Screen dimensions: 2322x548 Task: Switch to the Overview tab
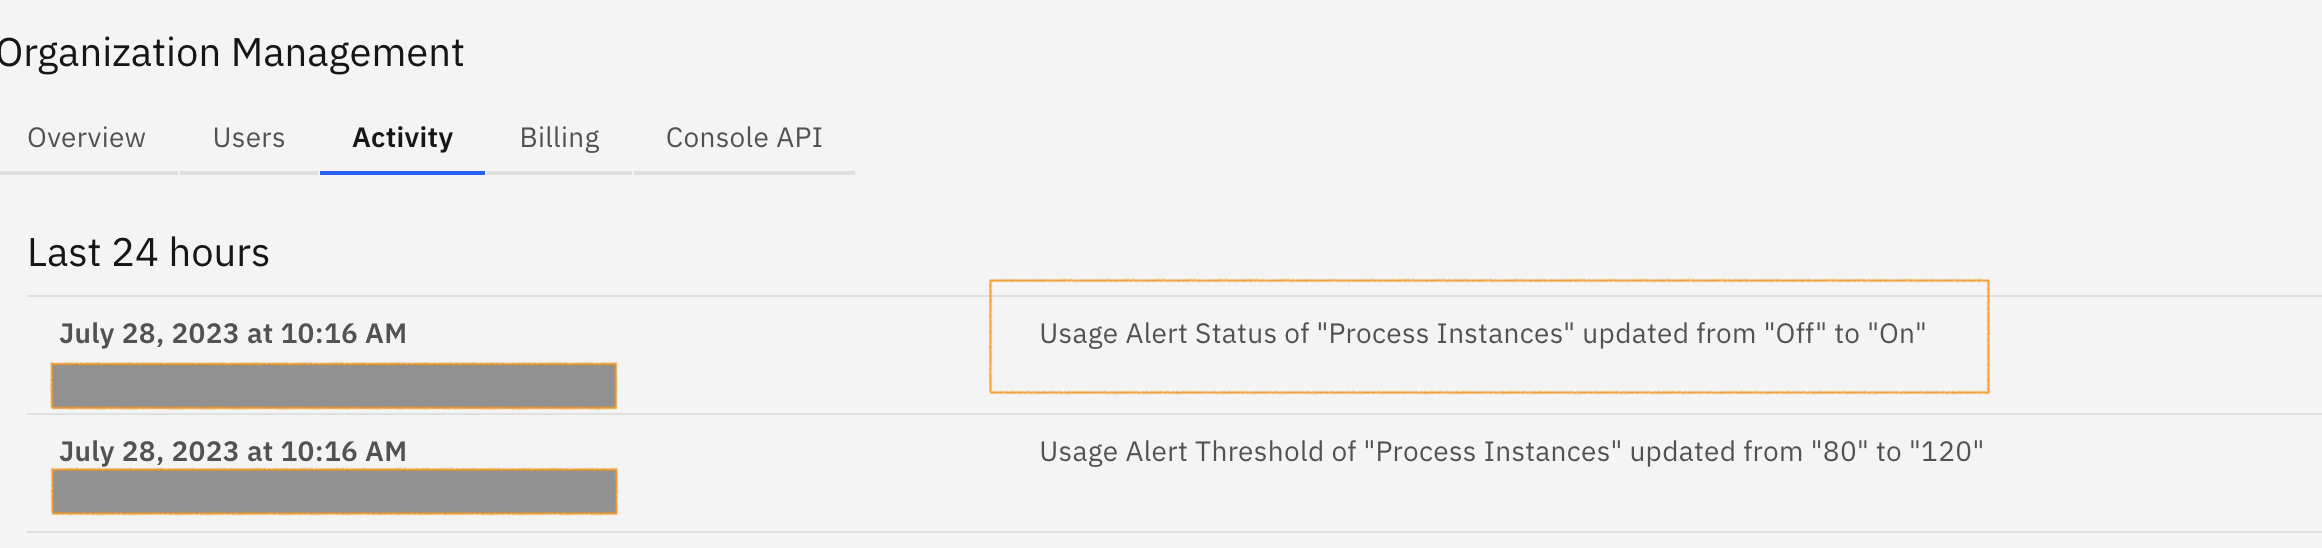(87, 138)
